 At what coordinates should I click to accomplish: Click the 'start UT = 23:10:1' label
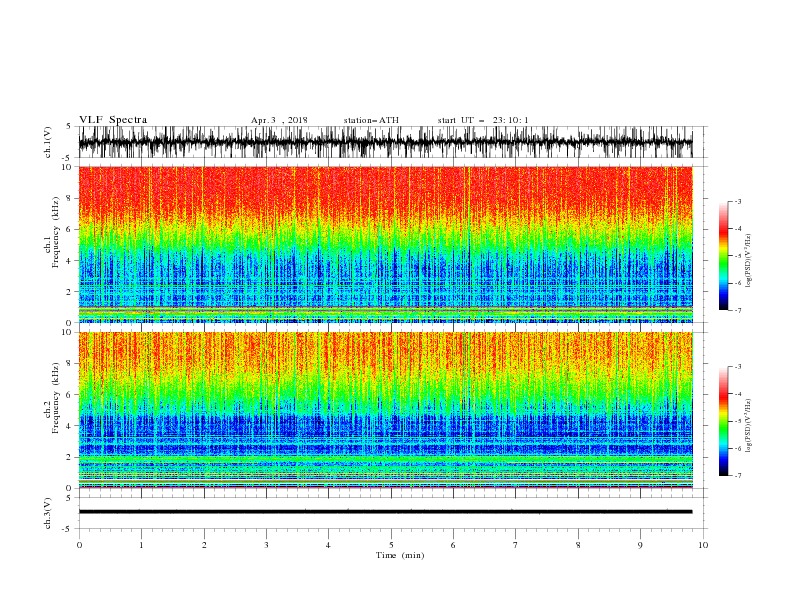pyautogui.click(x=483, y=120)
